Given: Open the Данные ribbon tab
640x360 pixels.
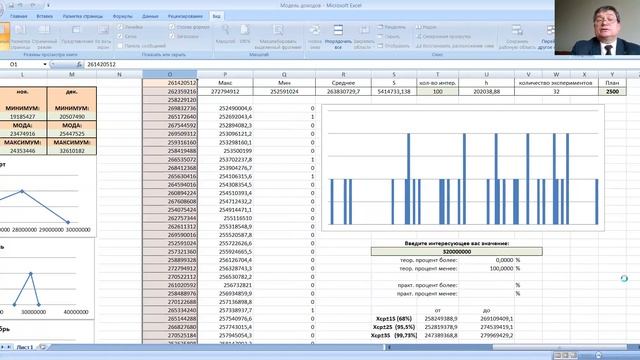Looking at the screenshot, I should click(x=150, y=16).
